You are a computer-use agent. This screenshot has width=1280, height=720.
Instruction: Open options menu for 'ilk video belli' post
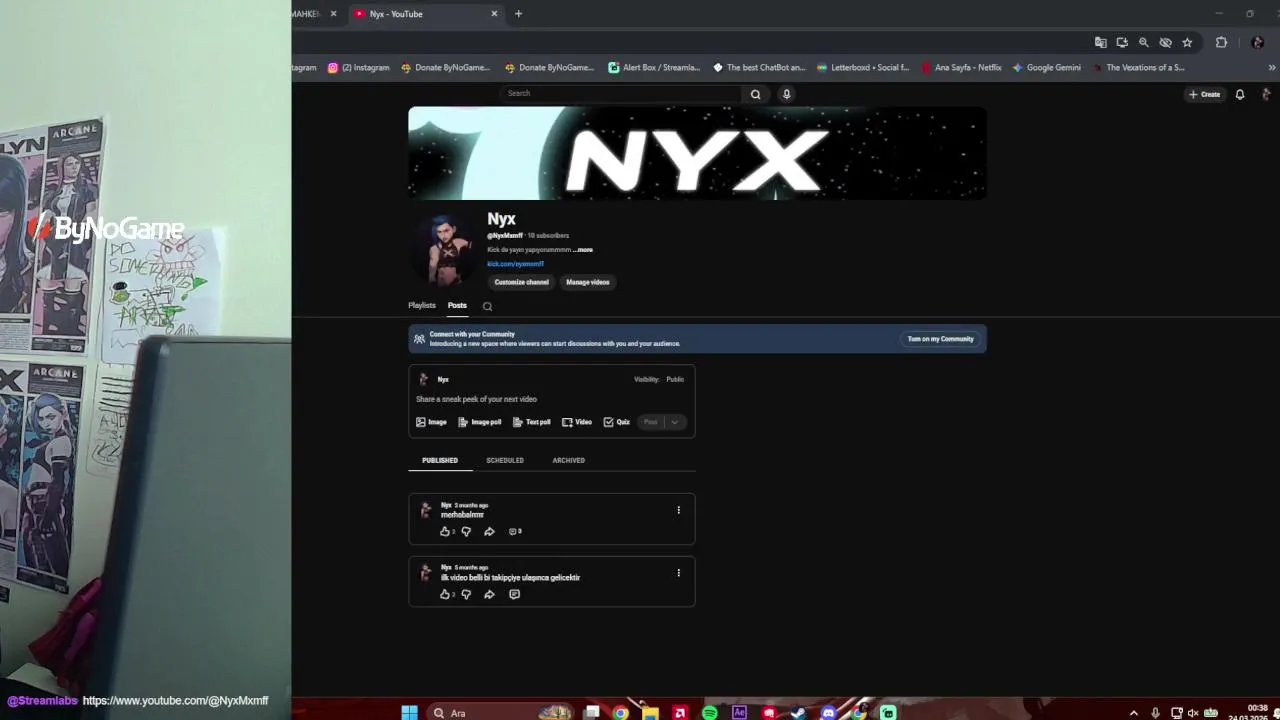click(x=678, y=573)
